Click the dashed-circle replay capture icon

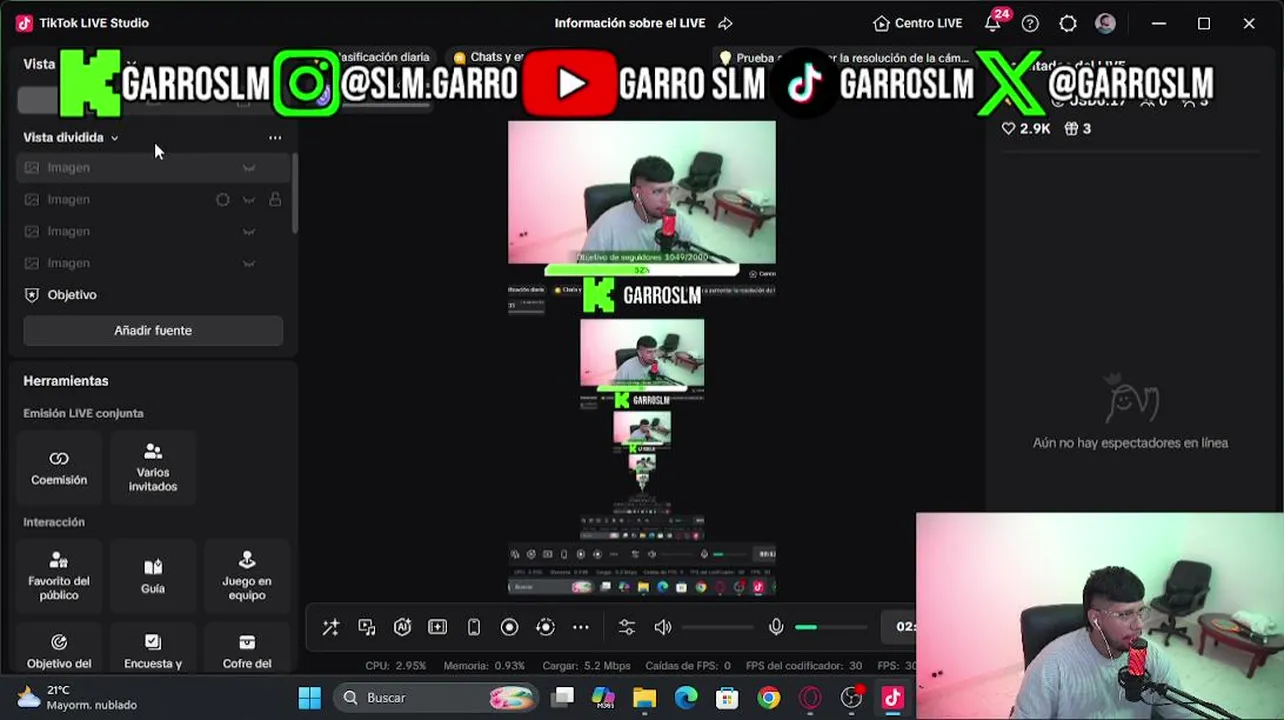(x=545, y=627)
